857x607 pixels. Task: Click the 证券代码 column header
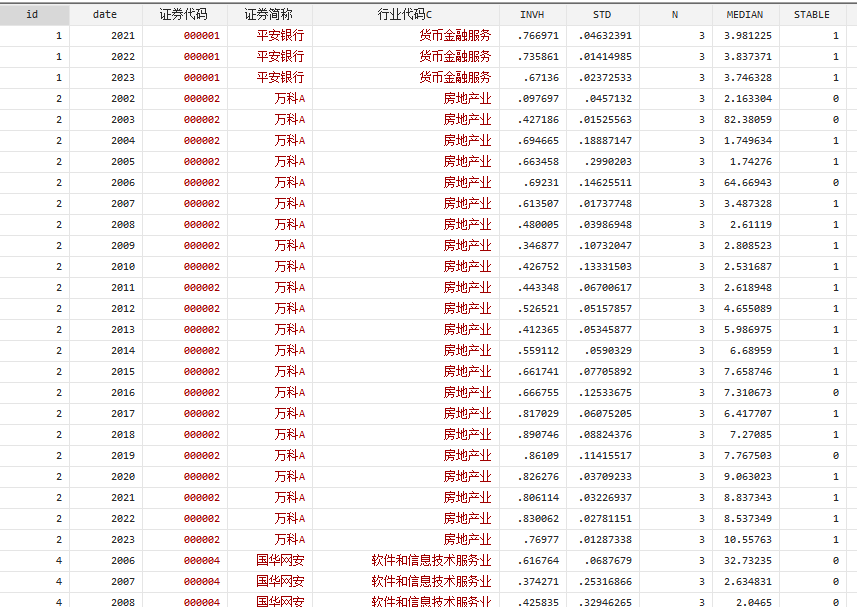184,15
